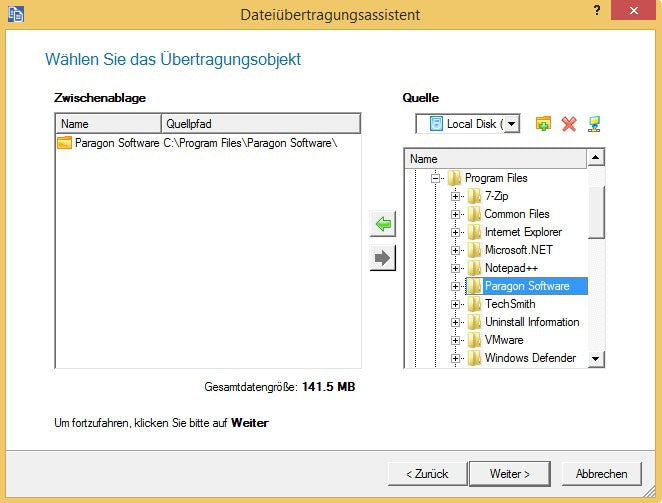
Task: Expand the Windows Defender folder node
Action: pos(455,358)
